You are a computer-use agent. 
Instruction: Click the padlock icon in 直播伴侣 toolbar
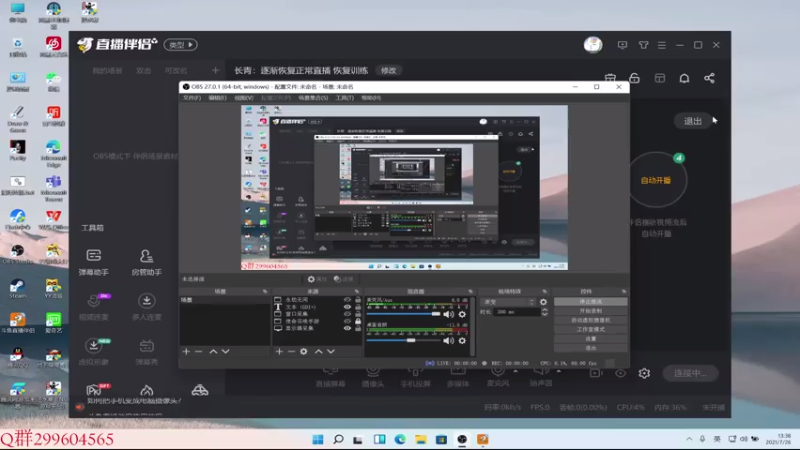tap(634, 78)
